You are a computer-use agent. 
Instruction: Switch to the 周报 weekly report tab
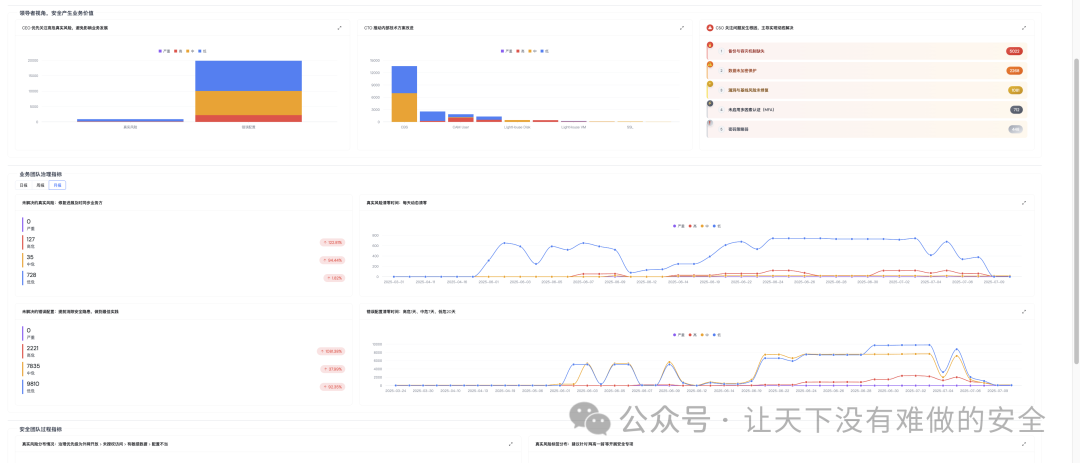(x=40, y=185)
